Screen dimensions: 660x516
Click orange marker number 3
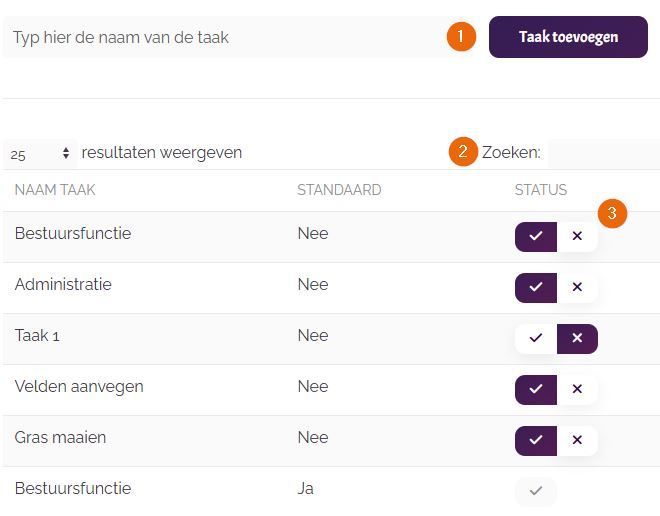[x=612, y=213]
